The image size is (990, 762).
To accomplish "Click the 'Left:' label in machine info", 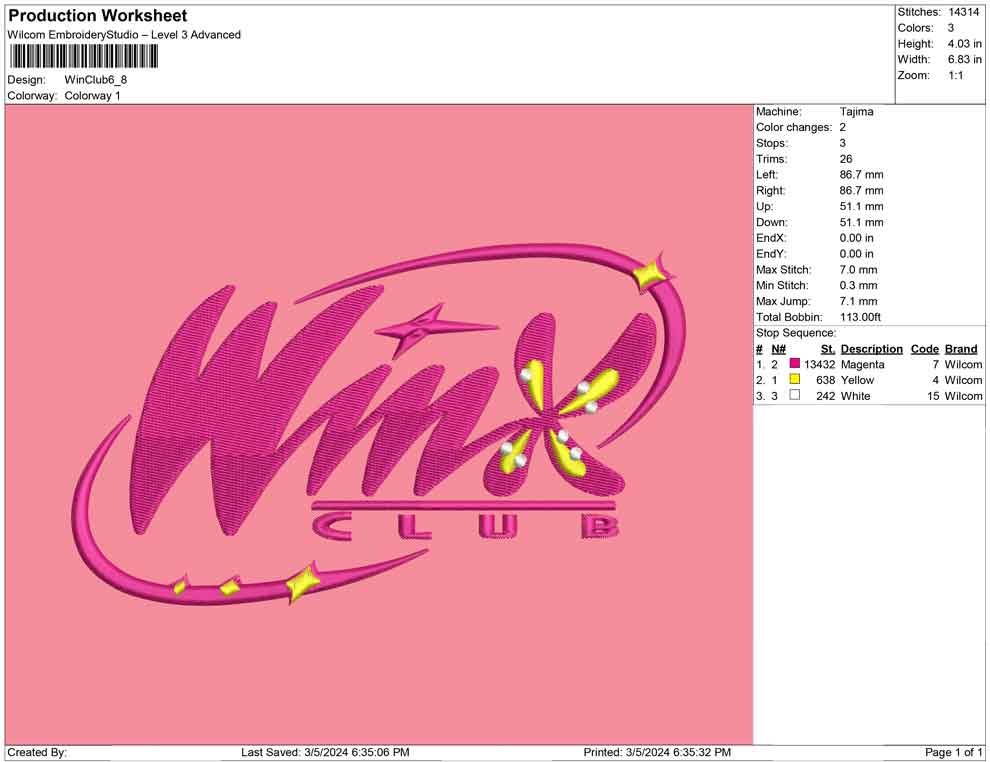I will pos(766,175).
